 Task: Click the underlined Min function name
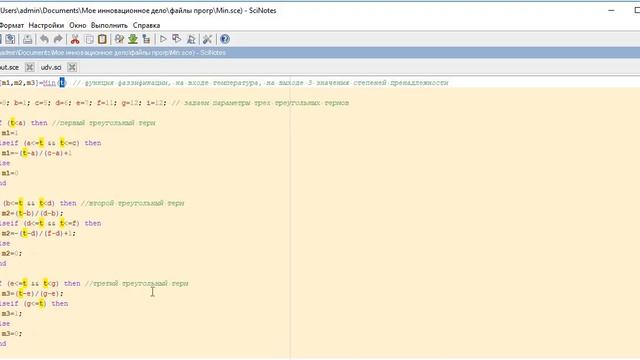pyautogui.click(x=49, y=83)
